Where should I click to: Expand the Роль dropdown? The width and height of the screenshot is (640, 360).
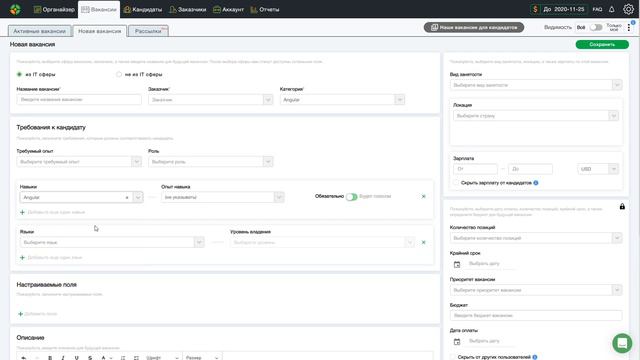point(210,162)
